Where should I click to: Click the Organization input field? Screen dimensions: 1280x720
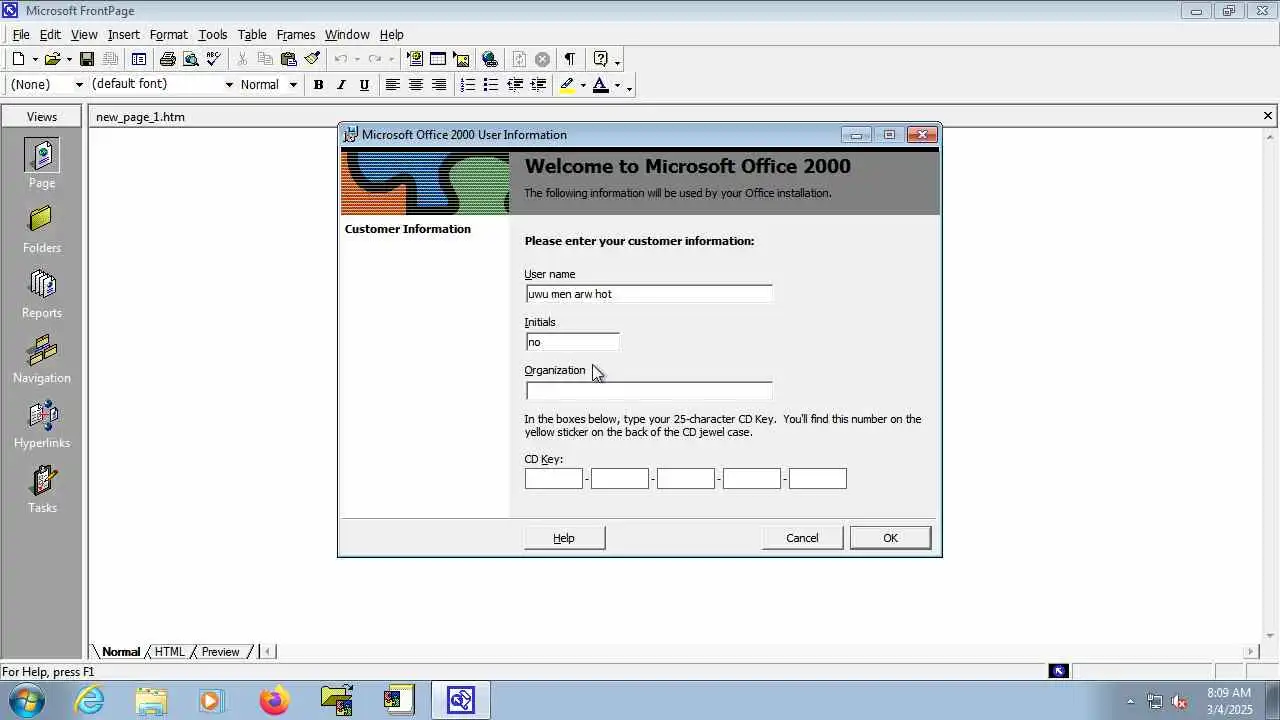coord(649,390)
